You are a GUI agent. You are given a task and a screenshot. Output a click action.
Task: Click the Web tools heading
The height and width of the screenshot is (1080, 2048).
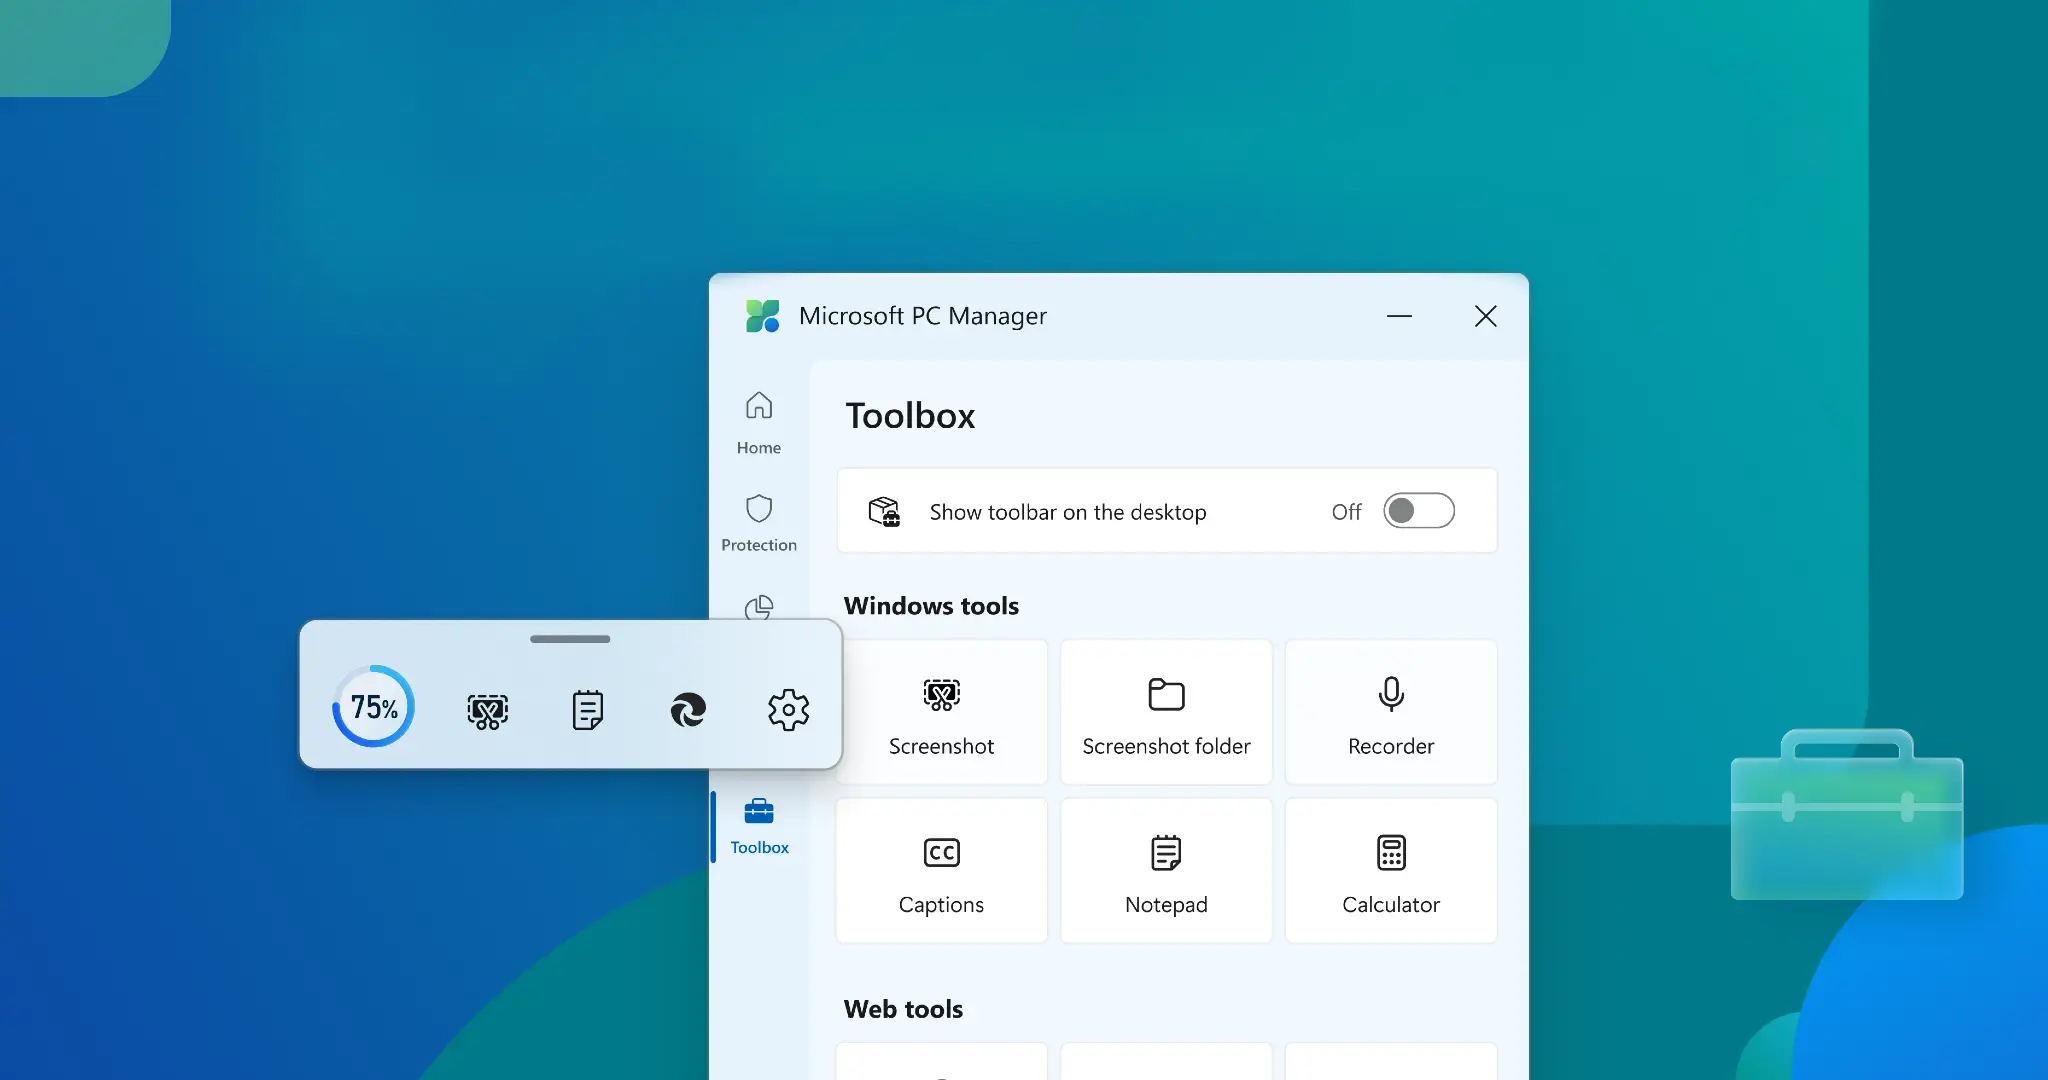[903, 1009]
